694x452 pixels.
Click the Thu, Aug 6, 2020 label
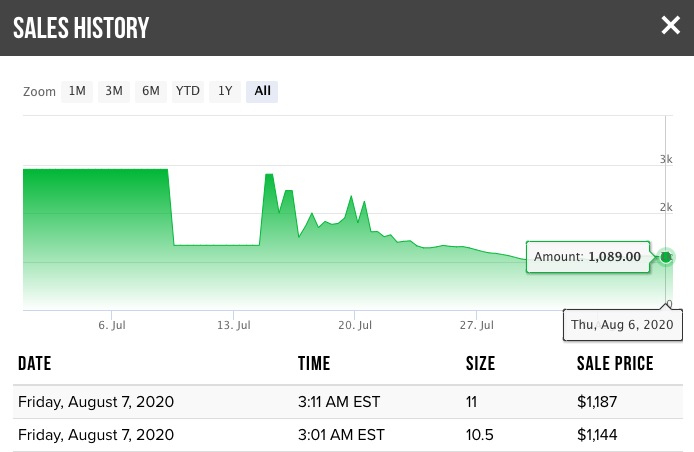click(x=624, y=324)
